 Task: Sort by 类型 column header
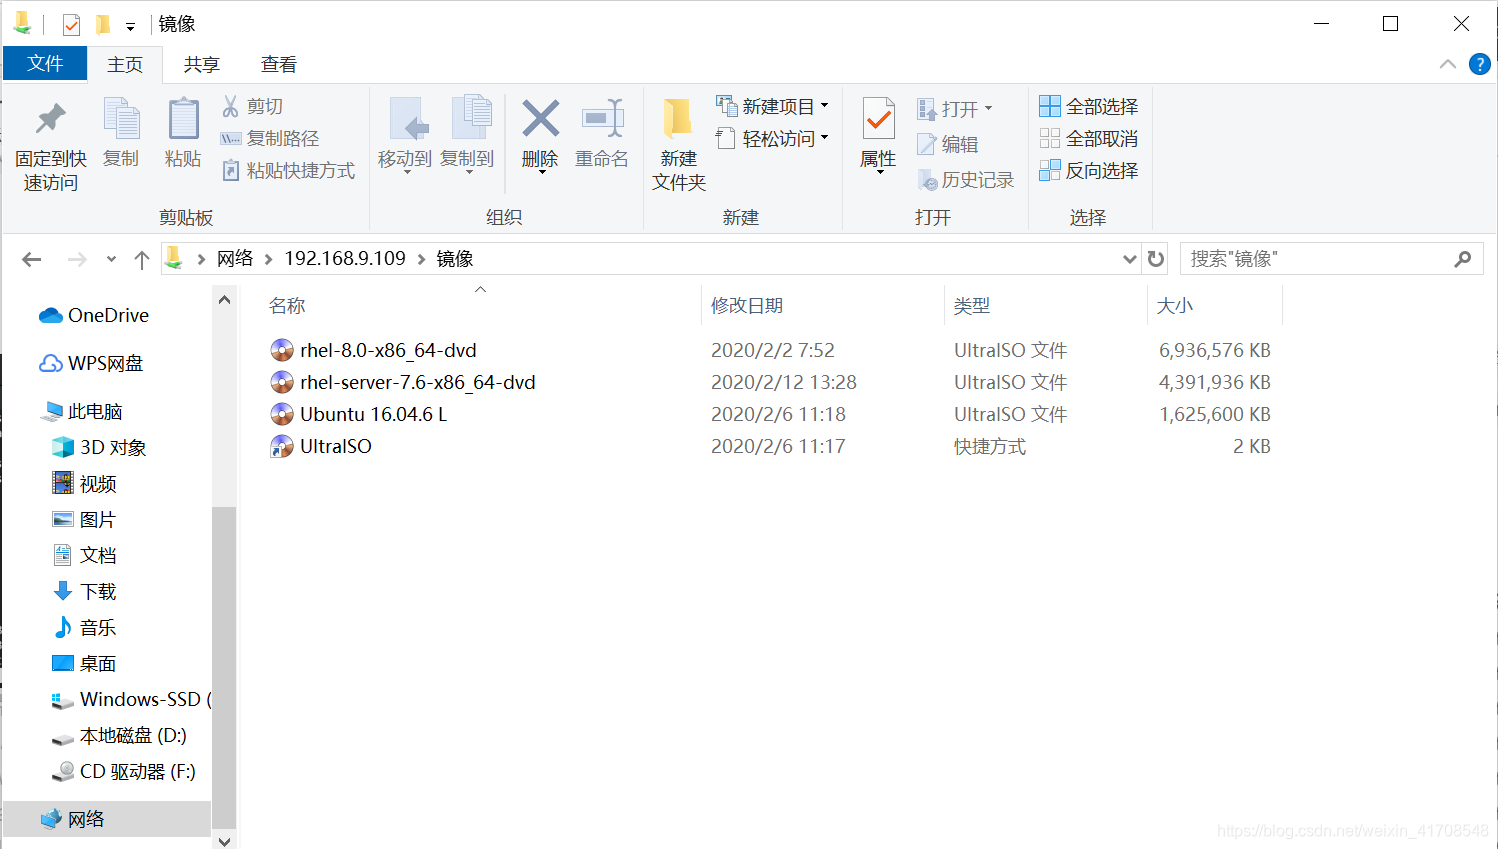click(x=972, y=306)
